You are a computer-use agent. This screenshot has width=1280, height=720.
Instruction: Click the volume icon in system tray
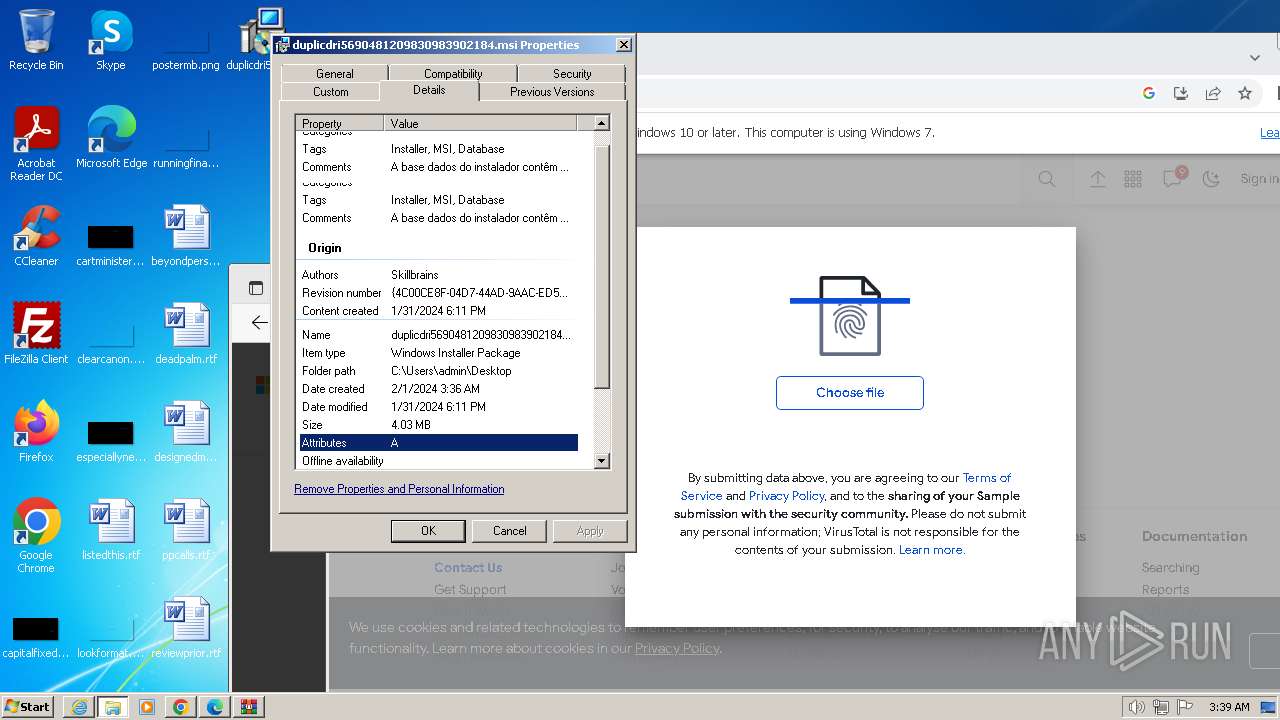pos(1137,707)
